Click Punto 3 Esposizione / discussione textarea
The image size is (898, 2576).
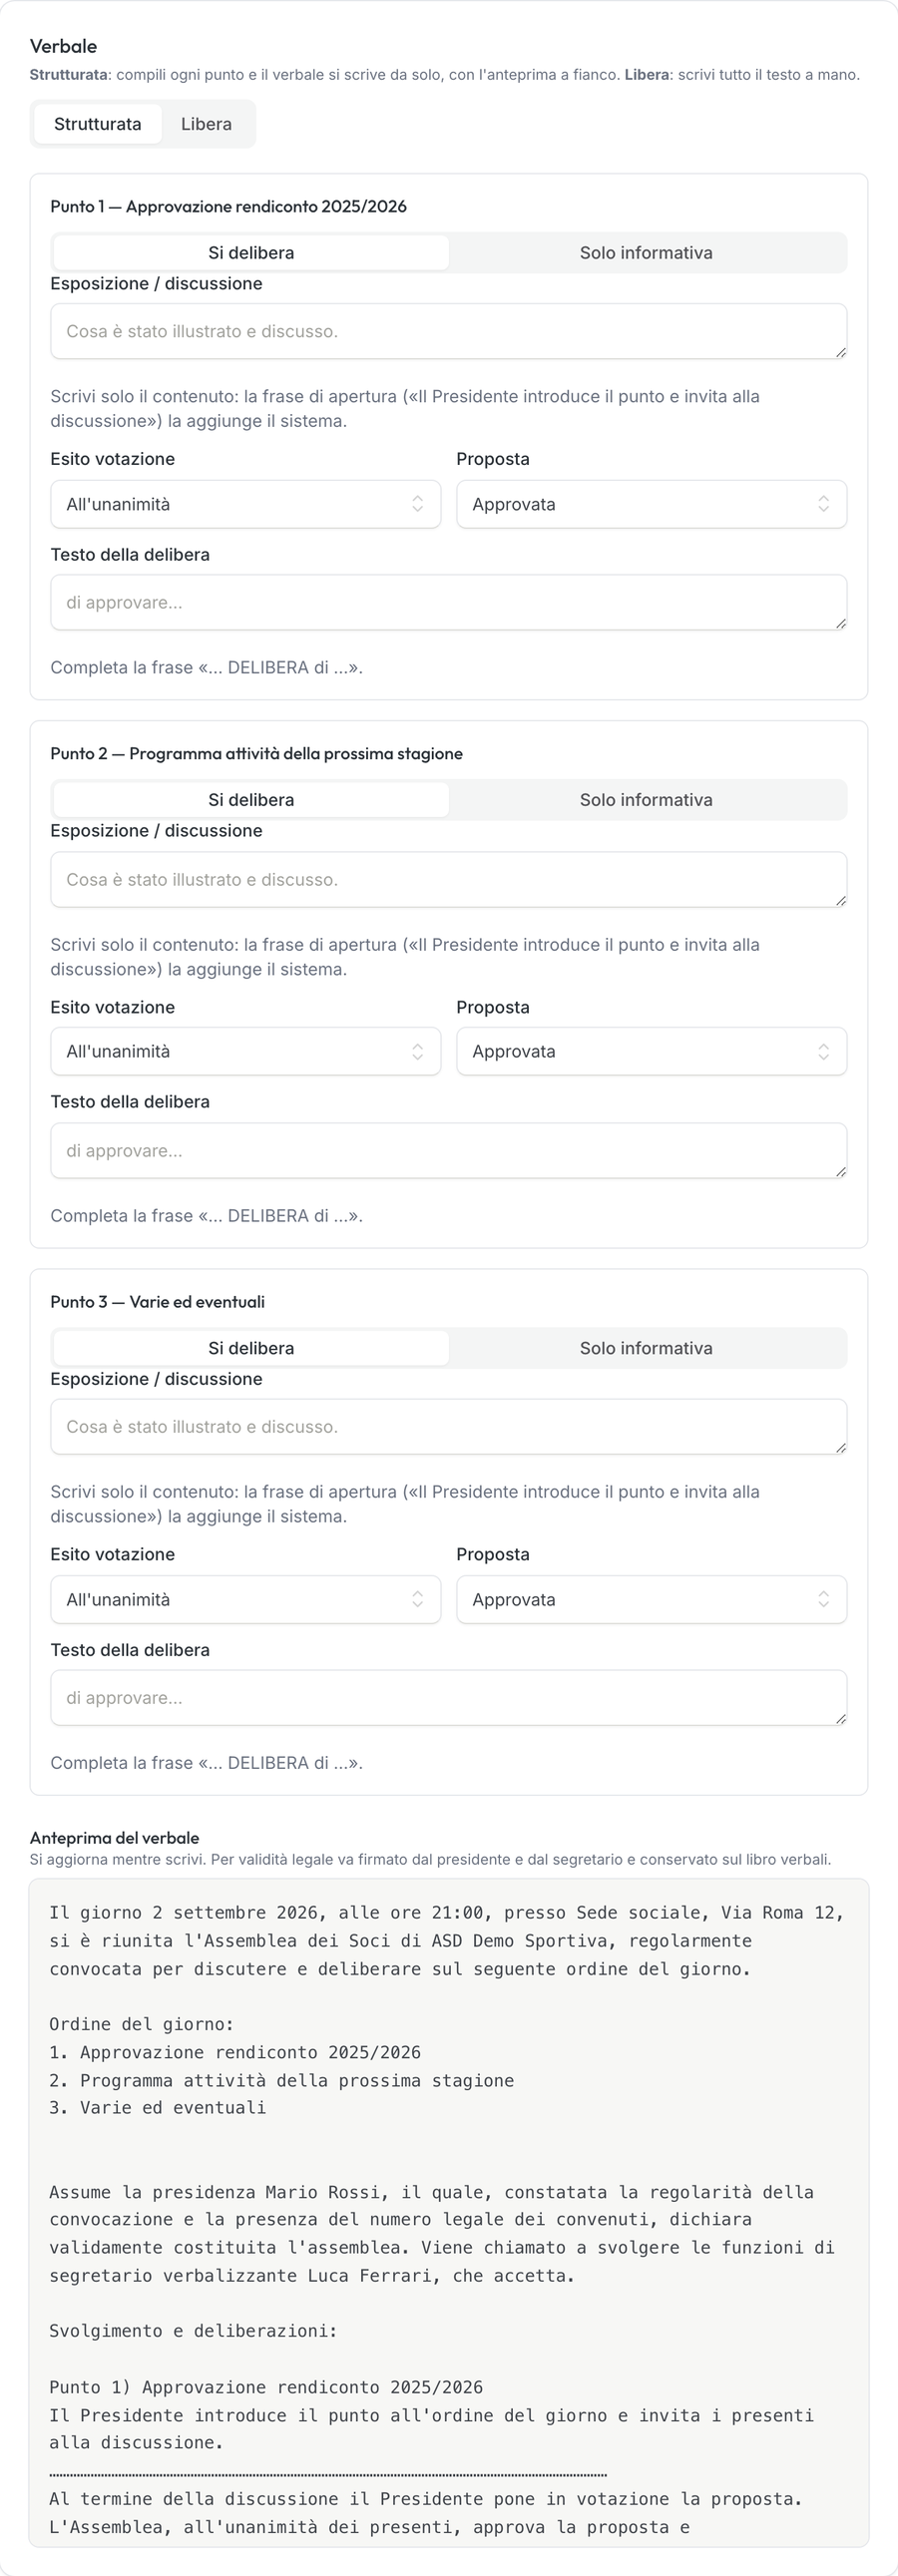tap(449, 1427)
